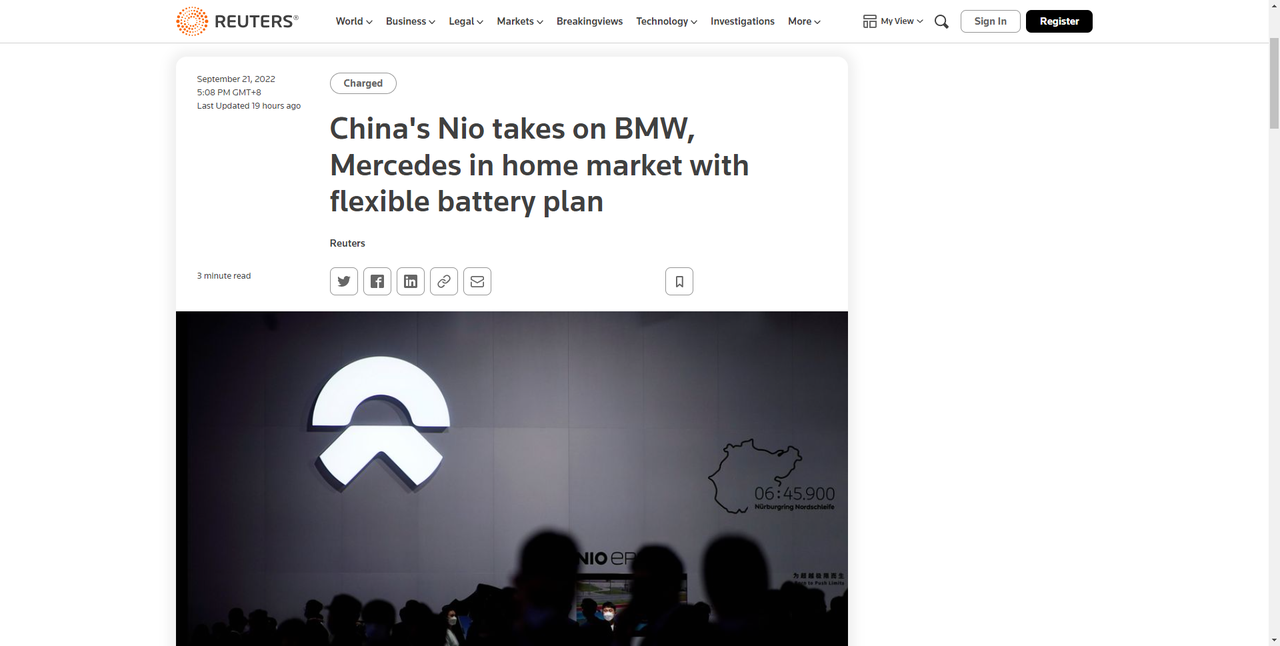
Task: Expand the Markets dropdown
Action: point(520,21)
